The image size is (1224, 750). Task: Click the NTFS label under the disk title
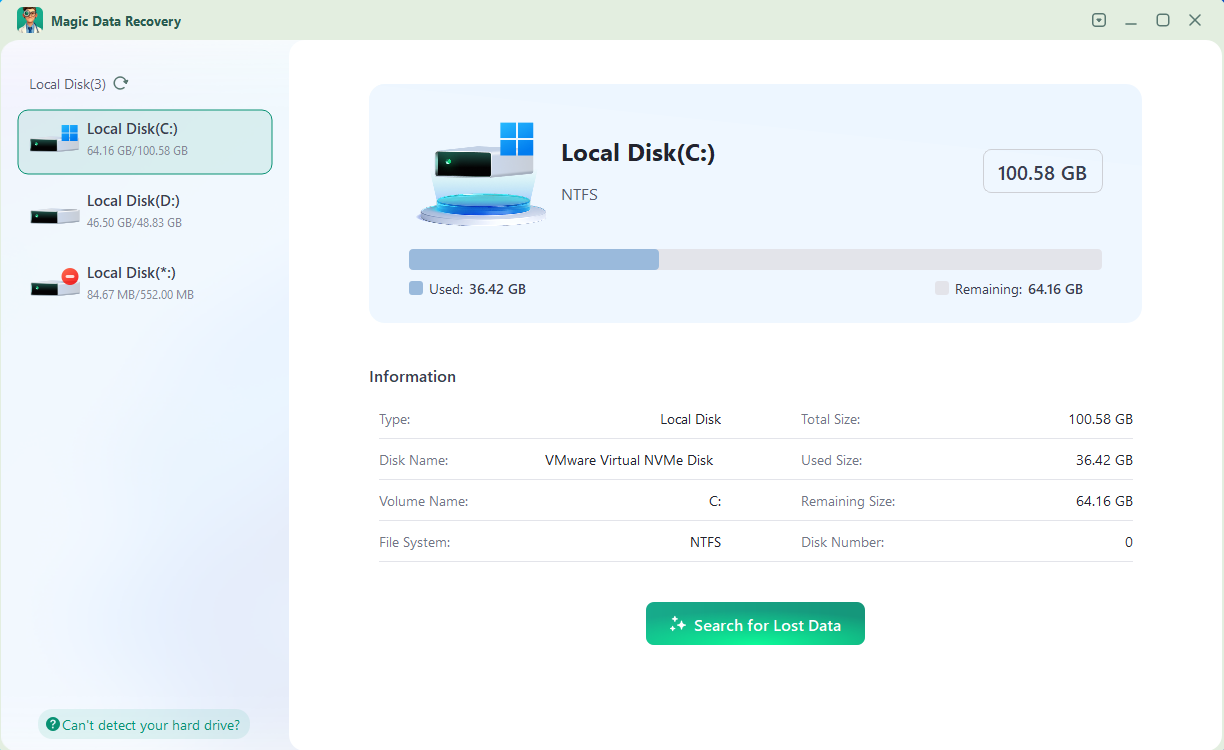pos(579,195)
